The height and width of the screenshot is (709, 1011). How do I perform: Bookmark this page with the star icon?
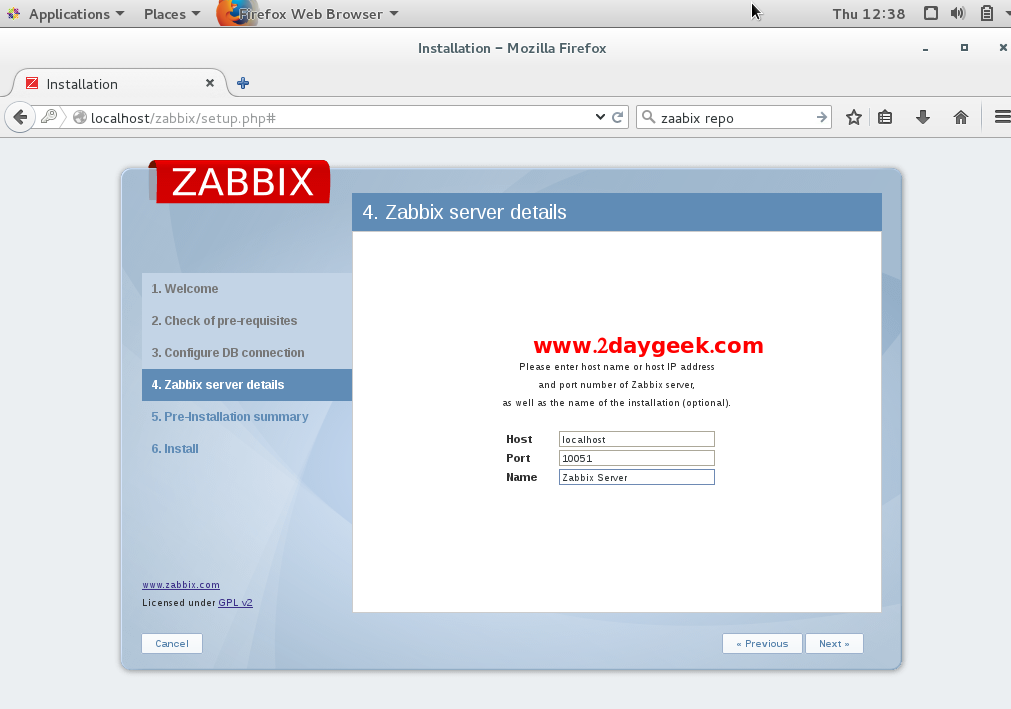click(x=854, y=117)
